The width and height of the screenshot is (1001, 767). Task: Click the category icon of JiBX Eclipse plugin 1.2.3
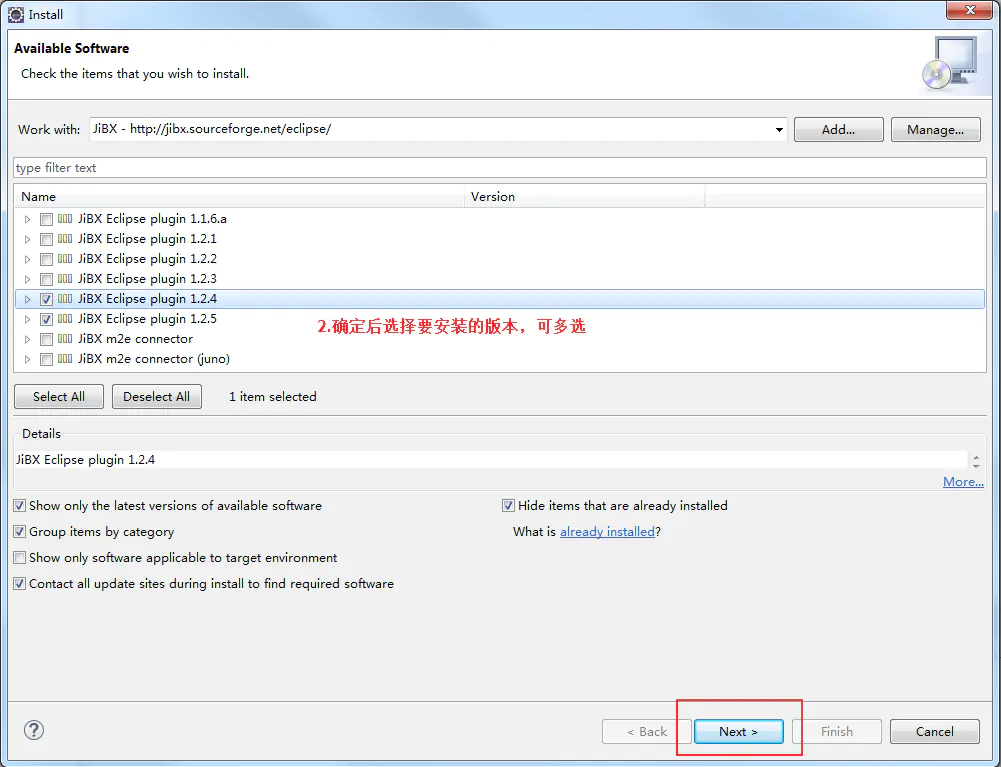click(x=65, y=278)
